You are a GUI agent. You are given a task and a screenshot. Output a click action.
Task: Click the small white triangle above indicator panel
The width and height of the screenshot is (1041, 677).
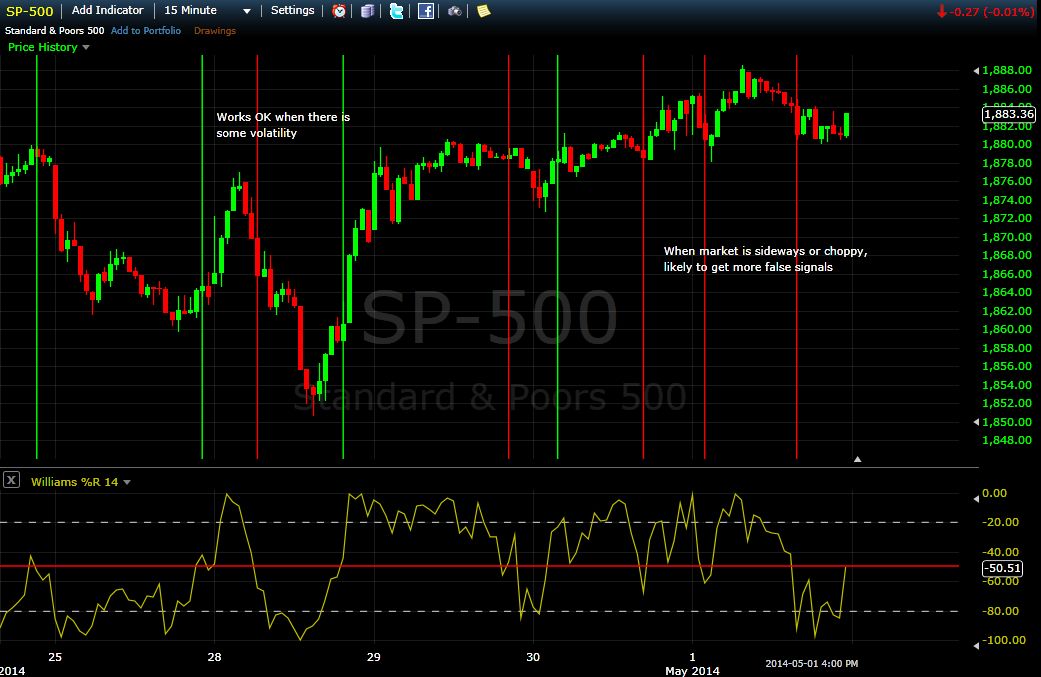(x=857, y=459)
